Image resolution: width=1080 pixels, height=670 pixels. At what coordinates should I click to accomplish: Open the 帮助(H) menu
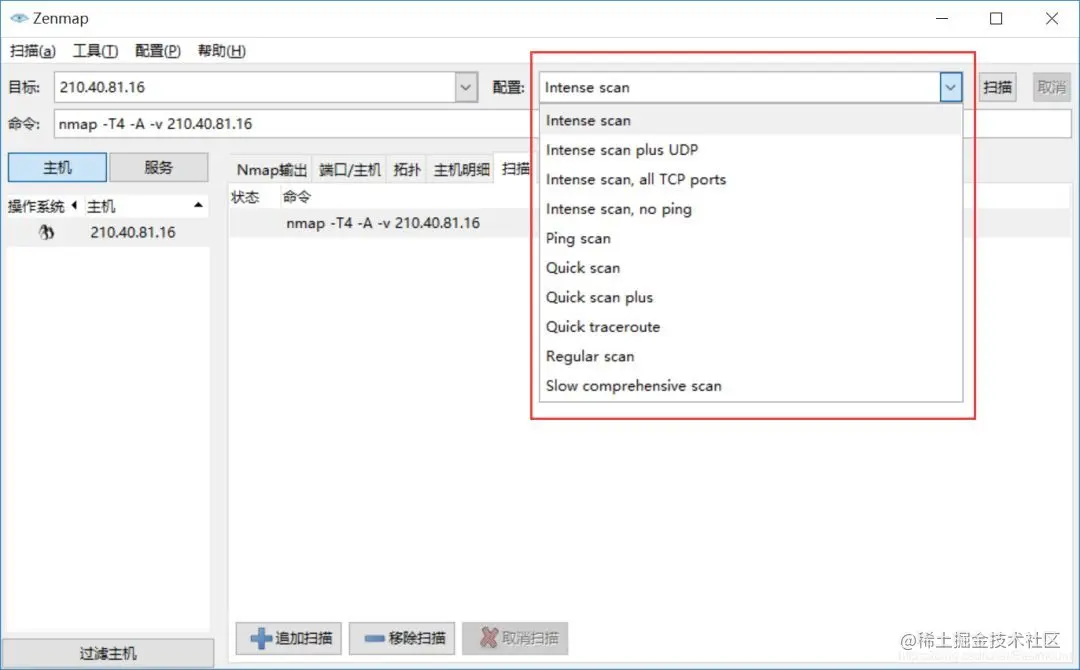pos(221,51)
